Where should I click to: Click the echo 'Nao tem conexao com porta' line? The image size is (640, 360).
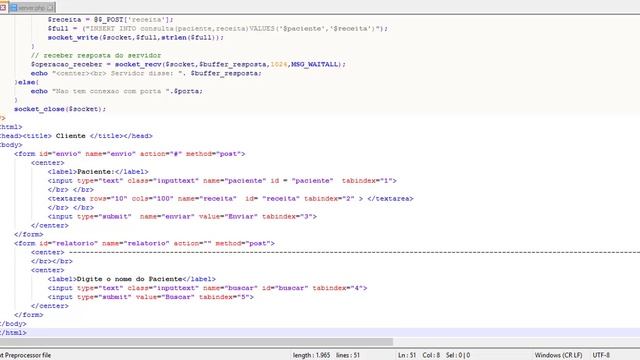tap(117, 91)
